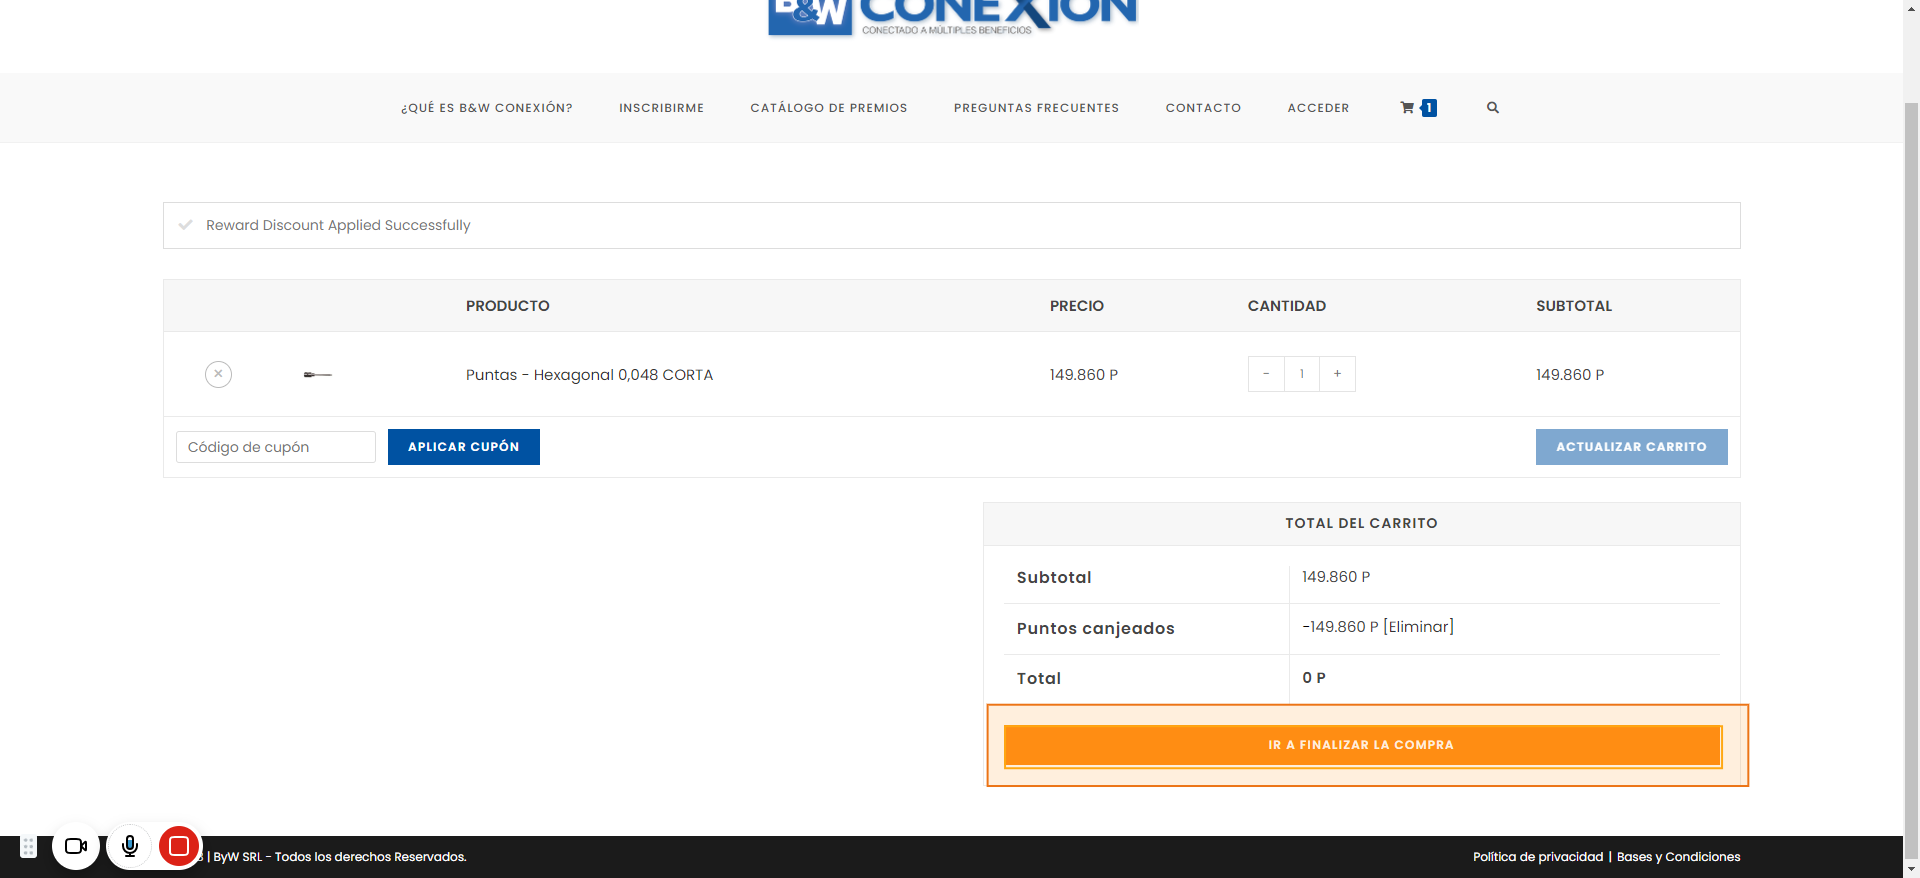Click the recorder drag handle dots
Image resolution: width=1920 pixels, height=878 pixels.
pyautogui.click(x=29, y=847)
